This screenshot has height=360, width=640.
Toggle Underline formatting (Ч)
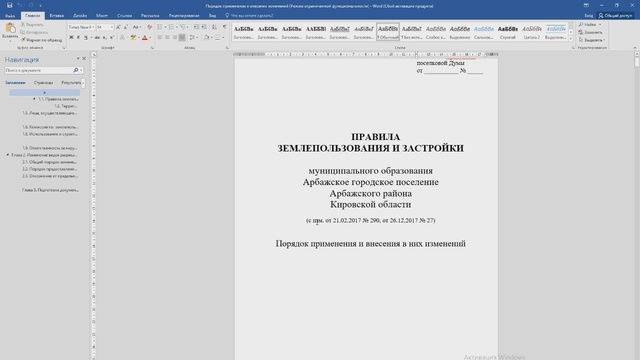coord(86,38)
